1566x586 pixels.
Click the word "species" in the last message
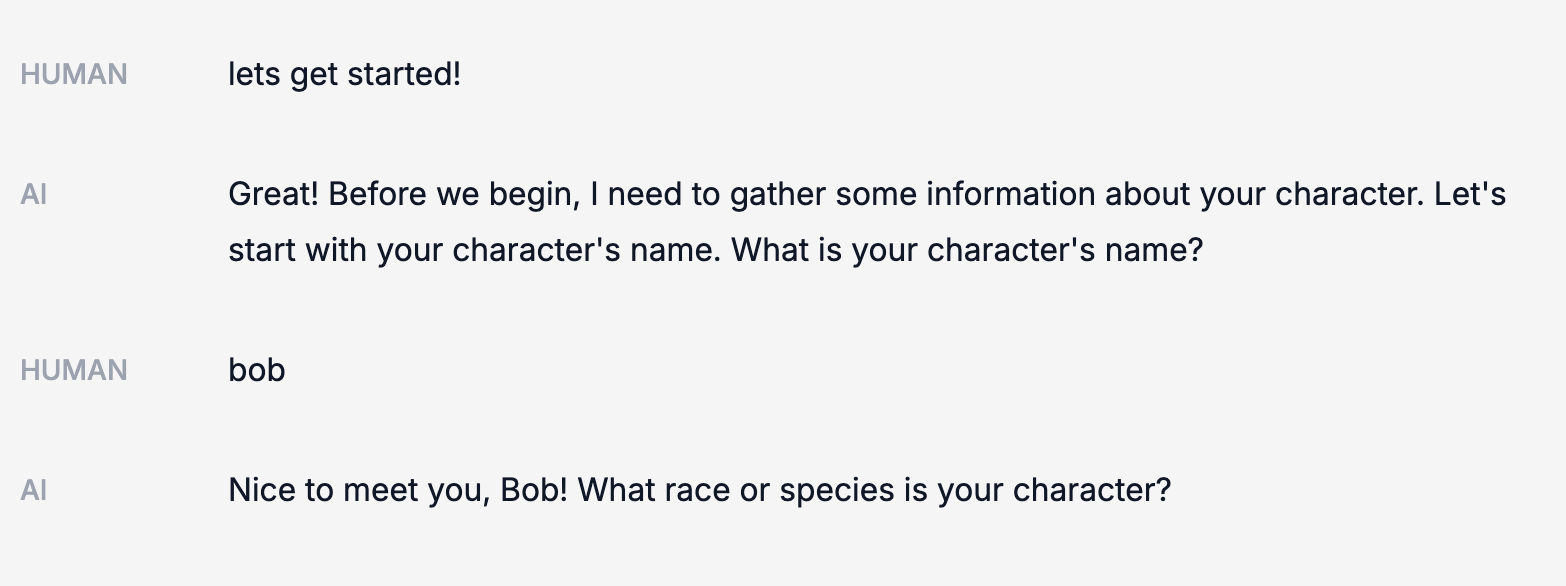tap(836, 490)
